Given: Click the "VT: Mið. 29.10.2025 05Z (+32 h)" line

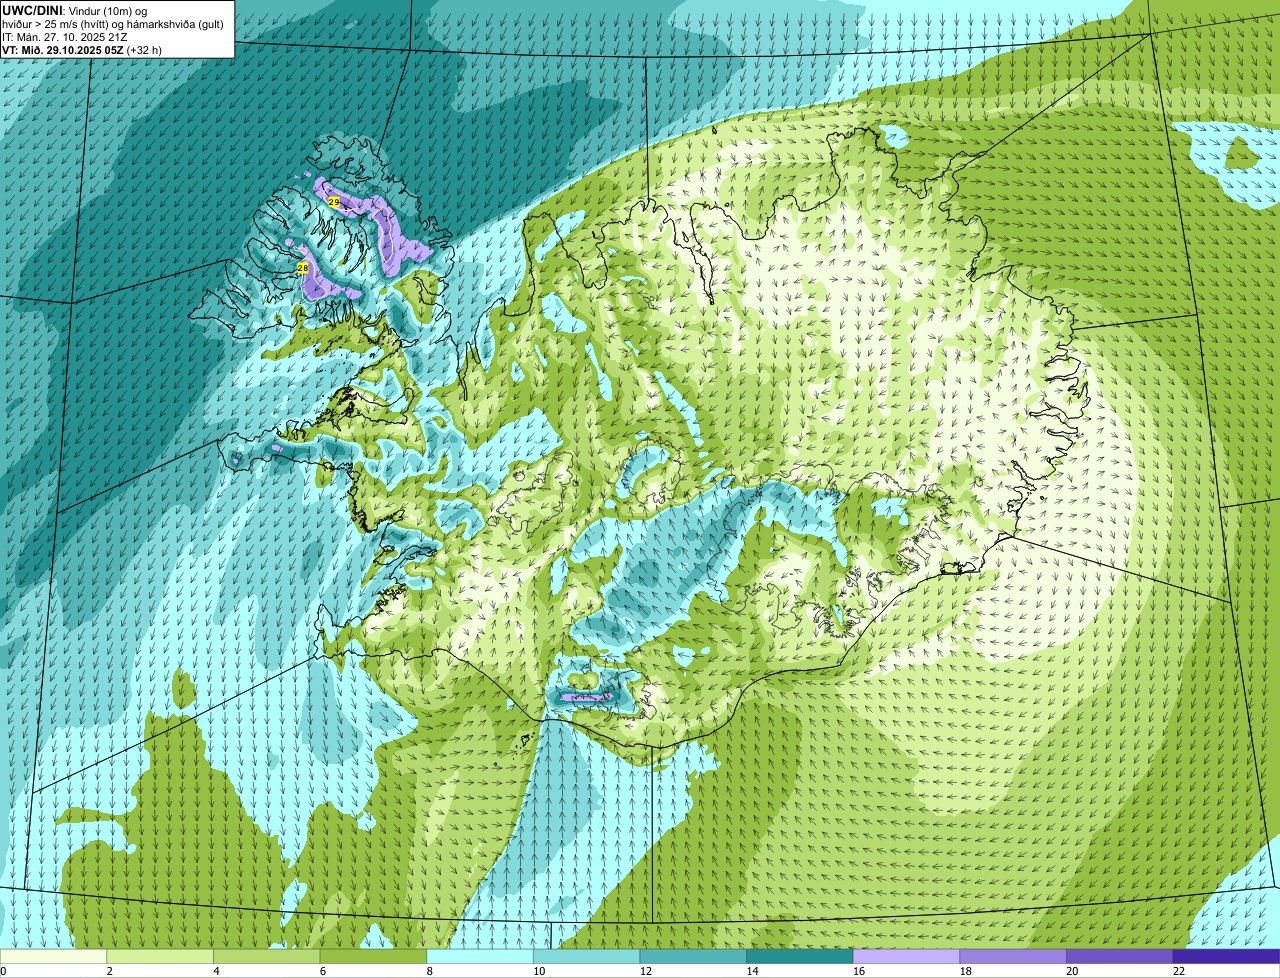Looking at the screenshot, I should pyautogui.click(x=82, y=49).
